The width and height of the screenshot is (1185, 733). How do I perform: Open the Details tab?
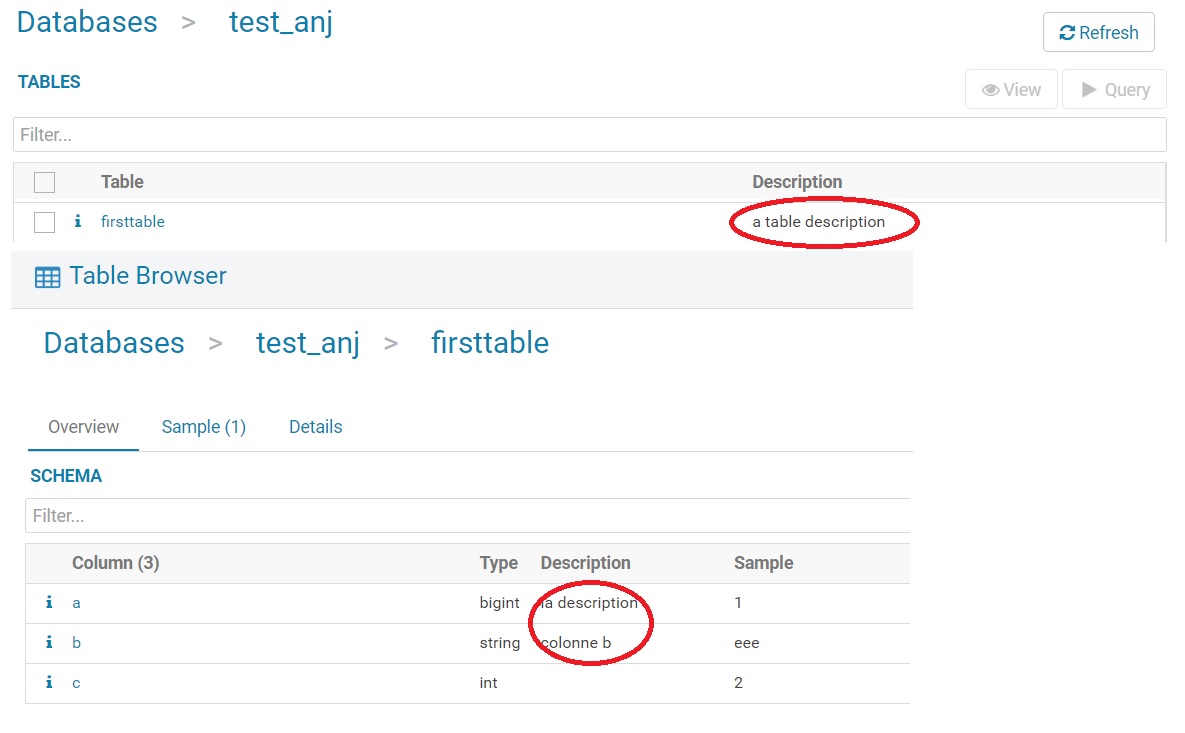pos(315,426)
